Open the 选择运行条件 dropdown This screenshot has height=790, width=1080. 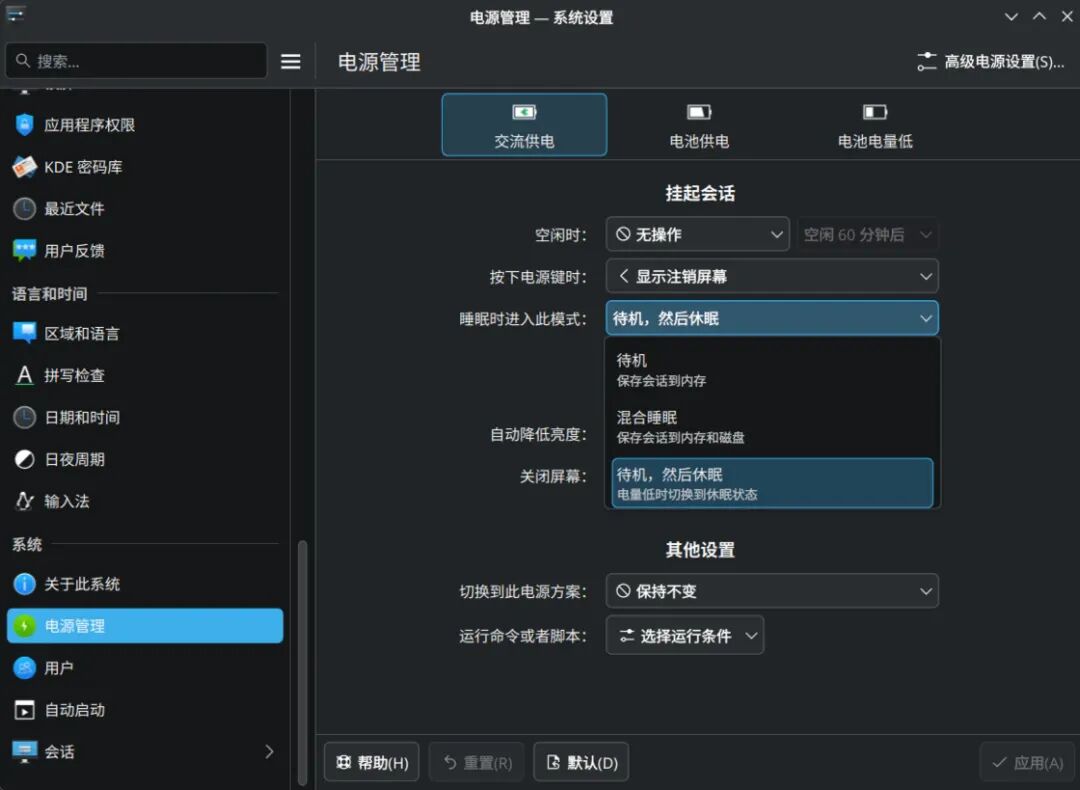pos(685,635)
